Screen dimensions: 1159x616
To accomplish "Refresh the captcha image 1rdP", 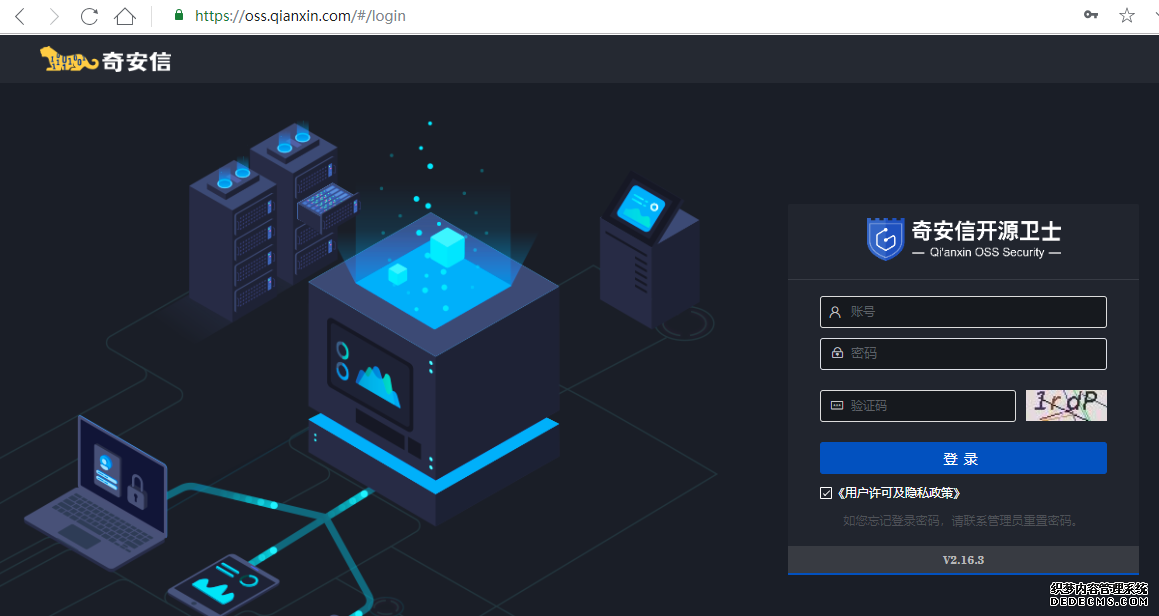I will tap(1066, 405).
